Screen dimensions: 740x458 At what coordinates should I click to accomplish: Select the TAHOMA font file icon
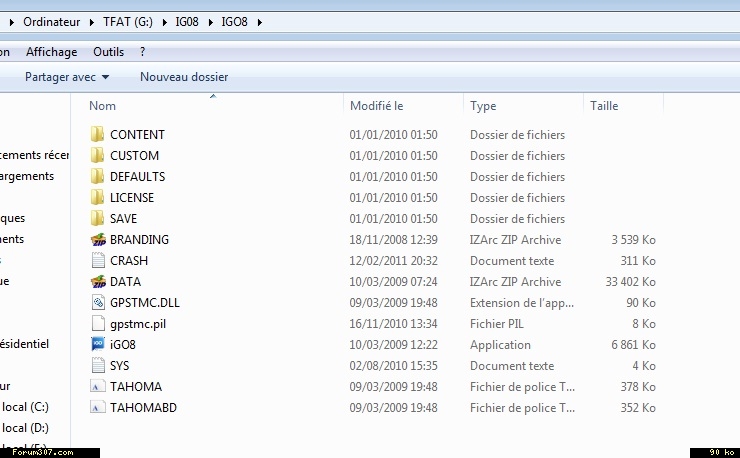pyautogui.click(x=98, y=386)
